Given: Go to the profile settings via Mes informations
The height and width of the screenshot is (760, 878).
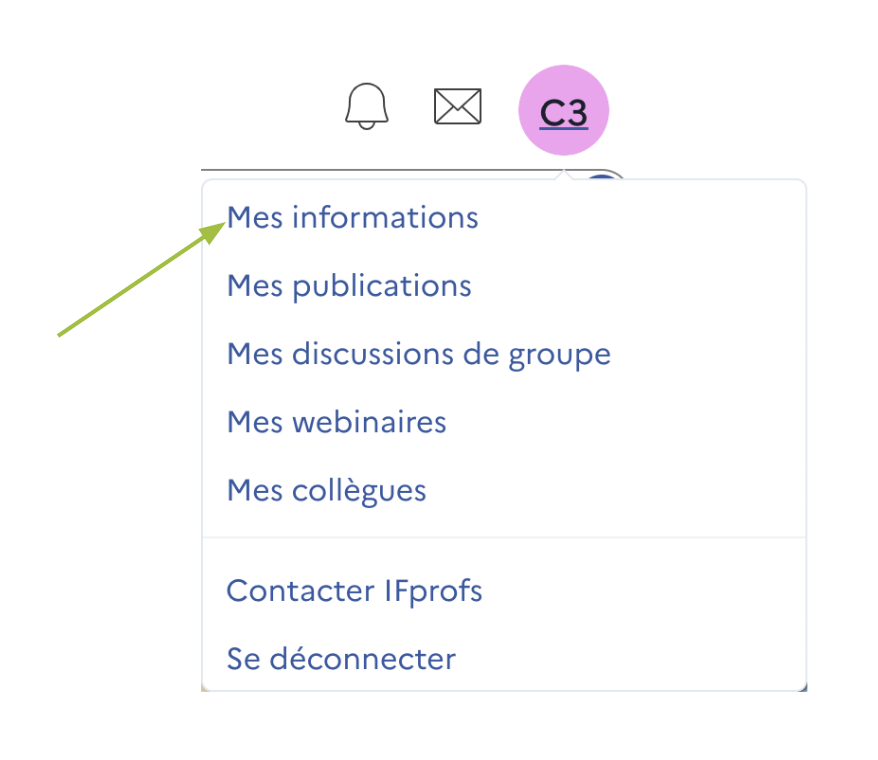Looking at the screenshot, I should pos(352,217).
